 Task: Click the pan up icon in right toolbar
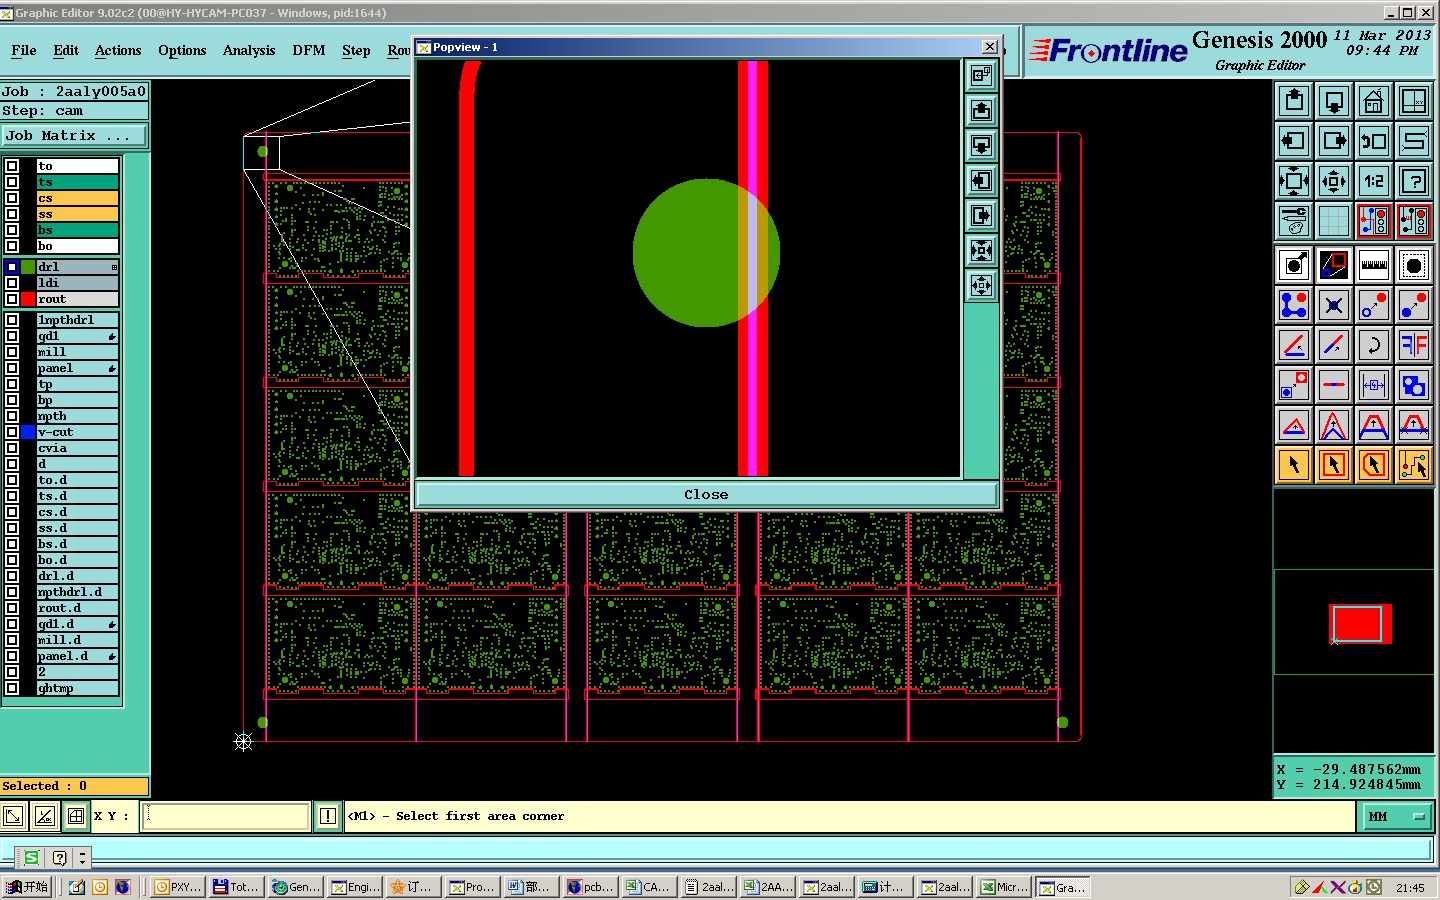[1294, 101]
